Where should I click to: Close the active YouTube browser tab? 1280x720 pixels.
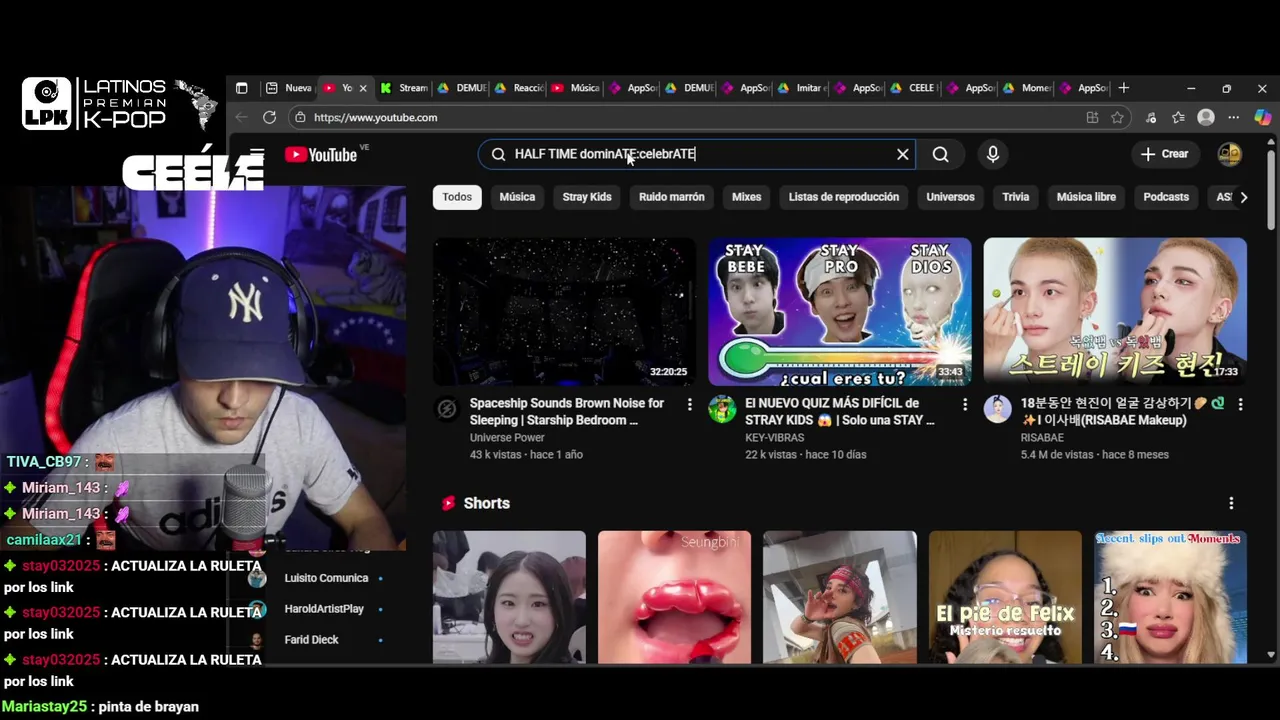coord(362,88)
